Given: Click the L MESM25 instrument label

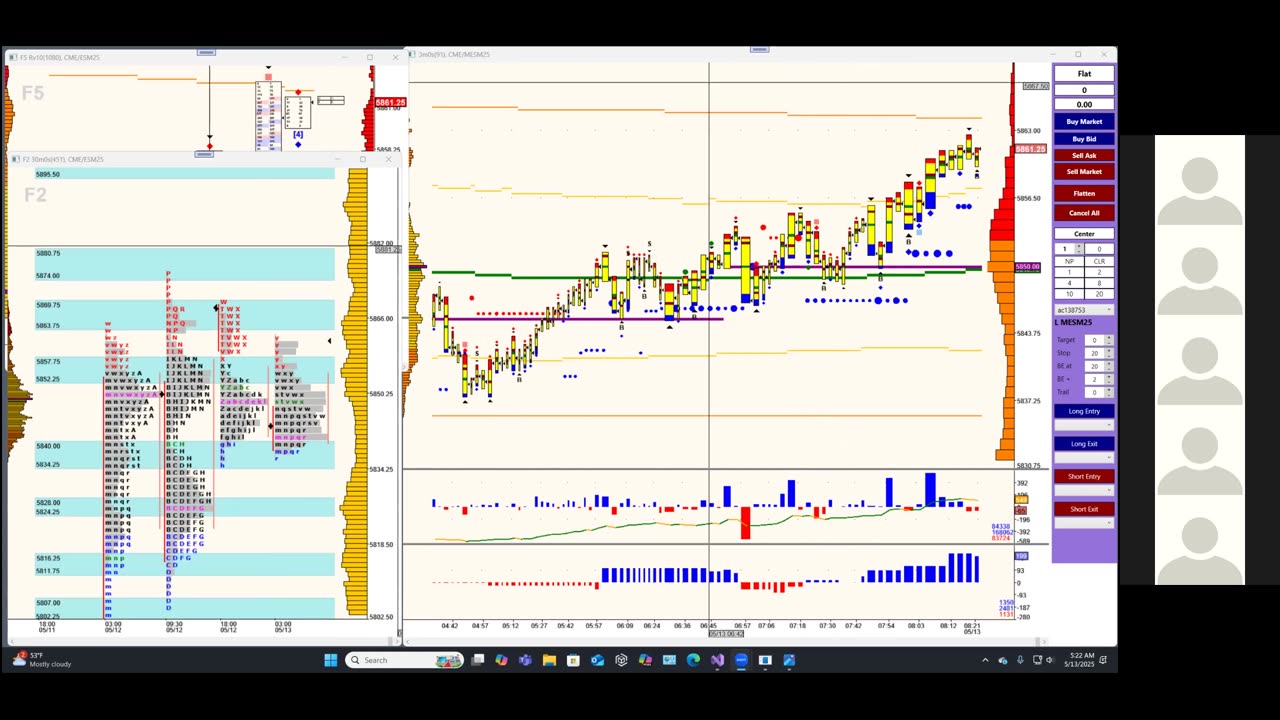Looking at the screenshot, I should coord(1074,323).
